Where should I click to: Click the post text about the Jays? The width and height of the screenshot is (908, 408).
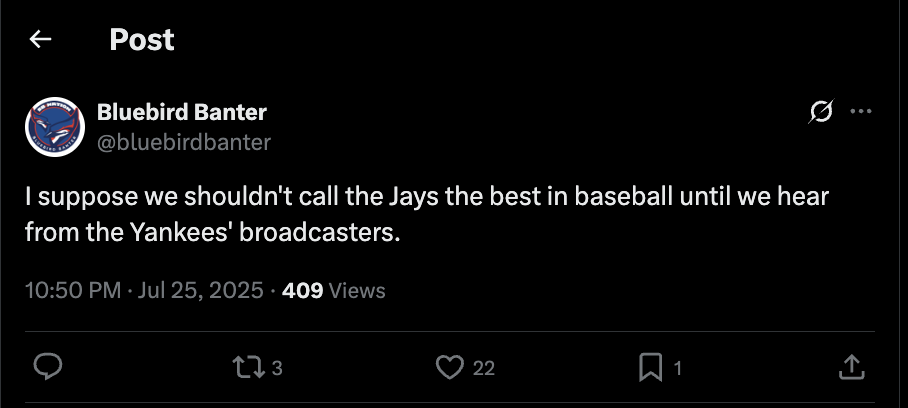click(427, 215)
